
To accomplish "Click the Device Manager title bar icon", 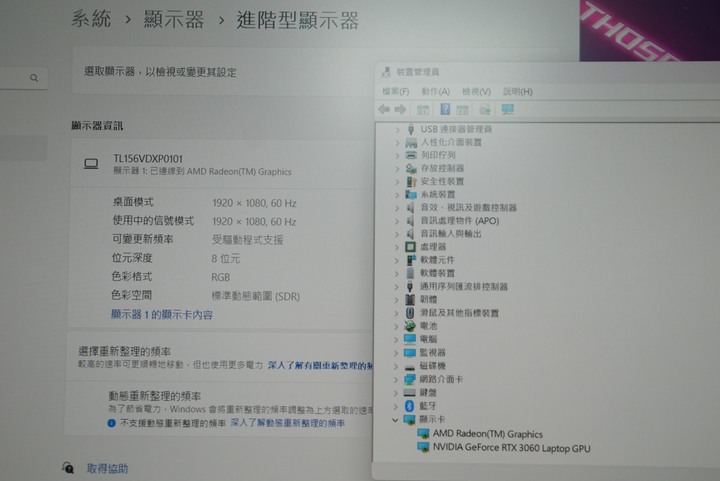I will [386, 72].
